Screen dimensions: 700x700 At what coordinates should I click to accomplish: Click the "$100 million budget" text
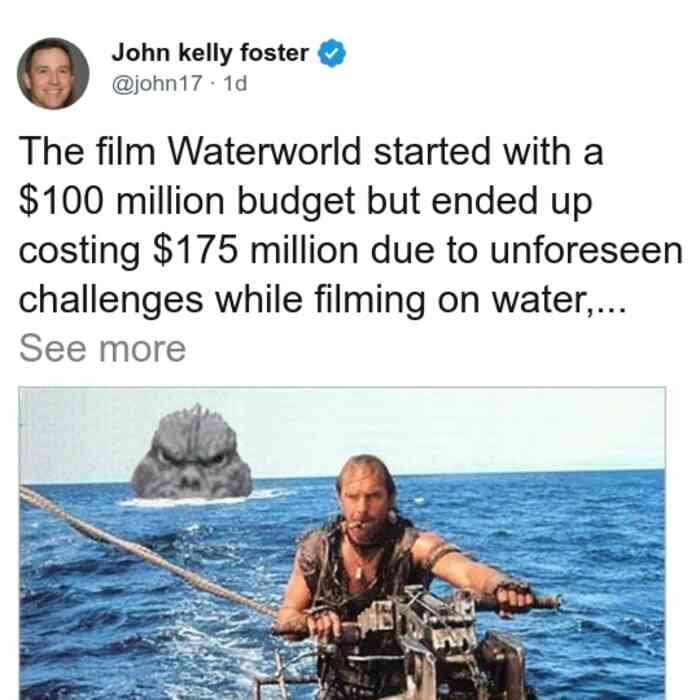187,201
